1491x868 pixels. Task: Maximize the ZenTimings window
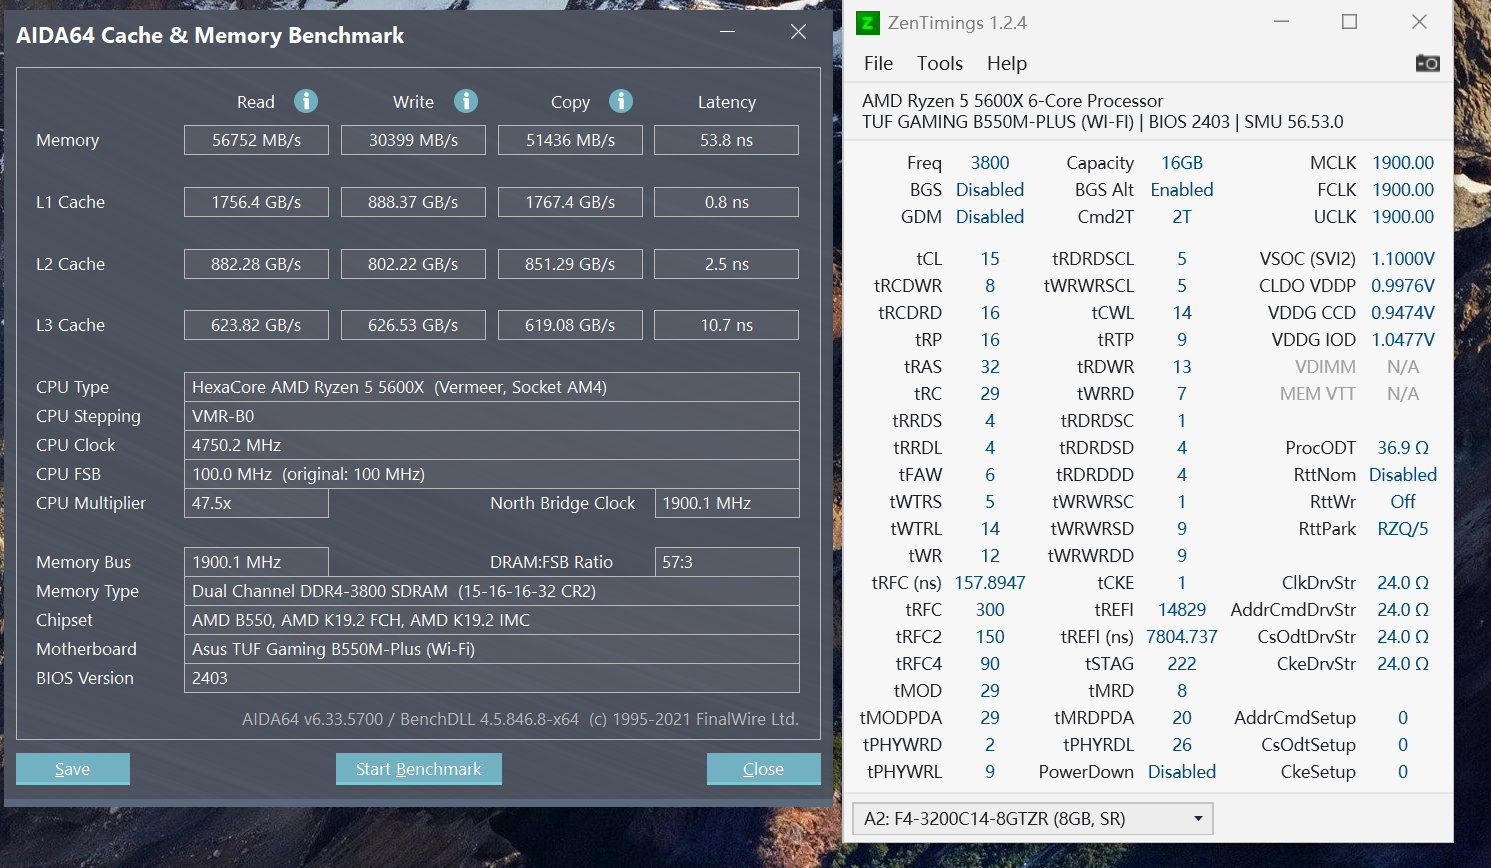click(x=1349, y=22)
